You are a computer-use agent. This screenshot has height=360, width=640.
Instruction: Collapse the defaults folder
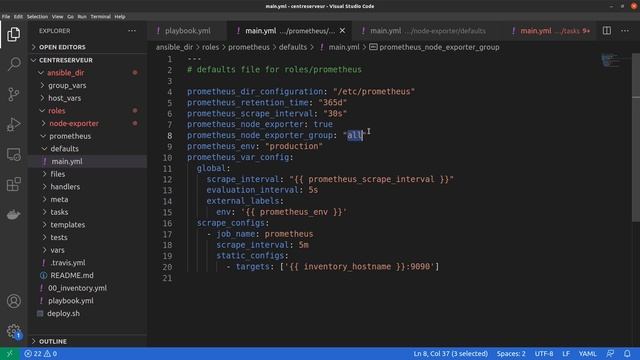tap(64, 149)
